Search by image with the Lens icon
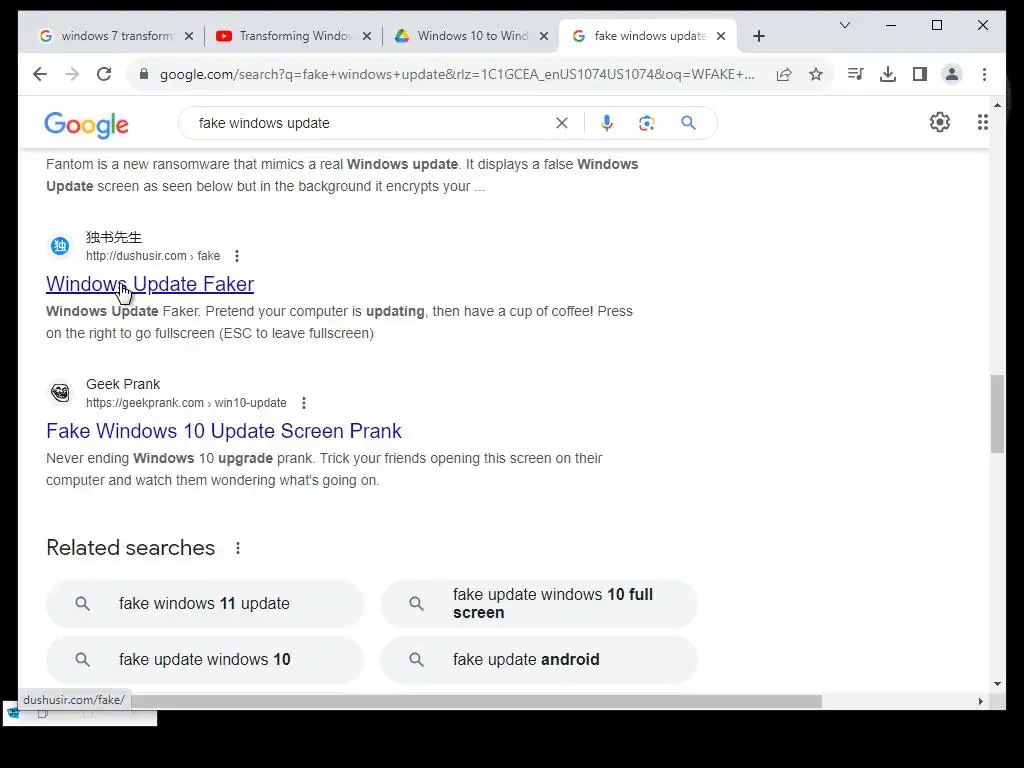The width and height of the screenshot is (1024, 768). [x=647, y=123]
